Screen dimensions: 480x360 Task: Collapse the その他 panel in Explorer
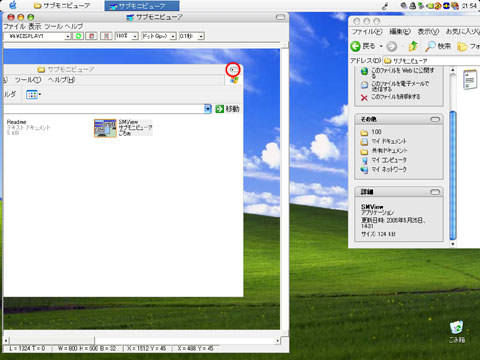point(435,119)
